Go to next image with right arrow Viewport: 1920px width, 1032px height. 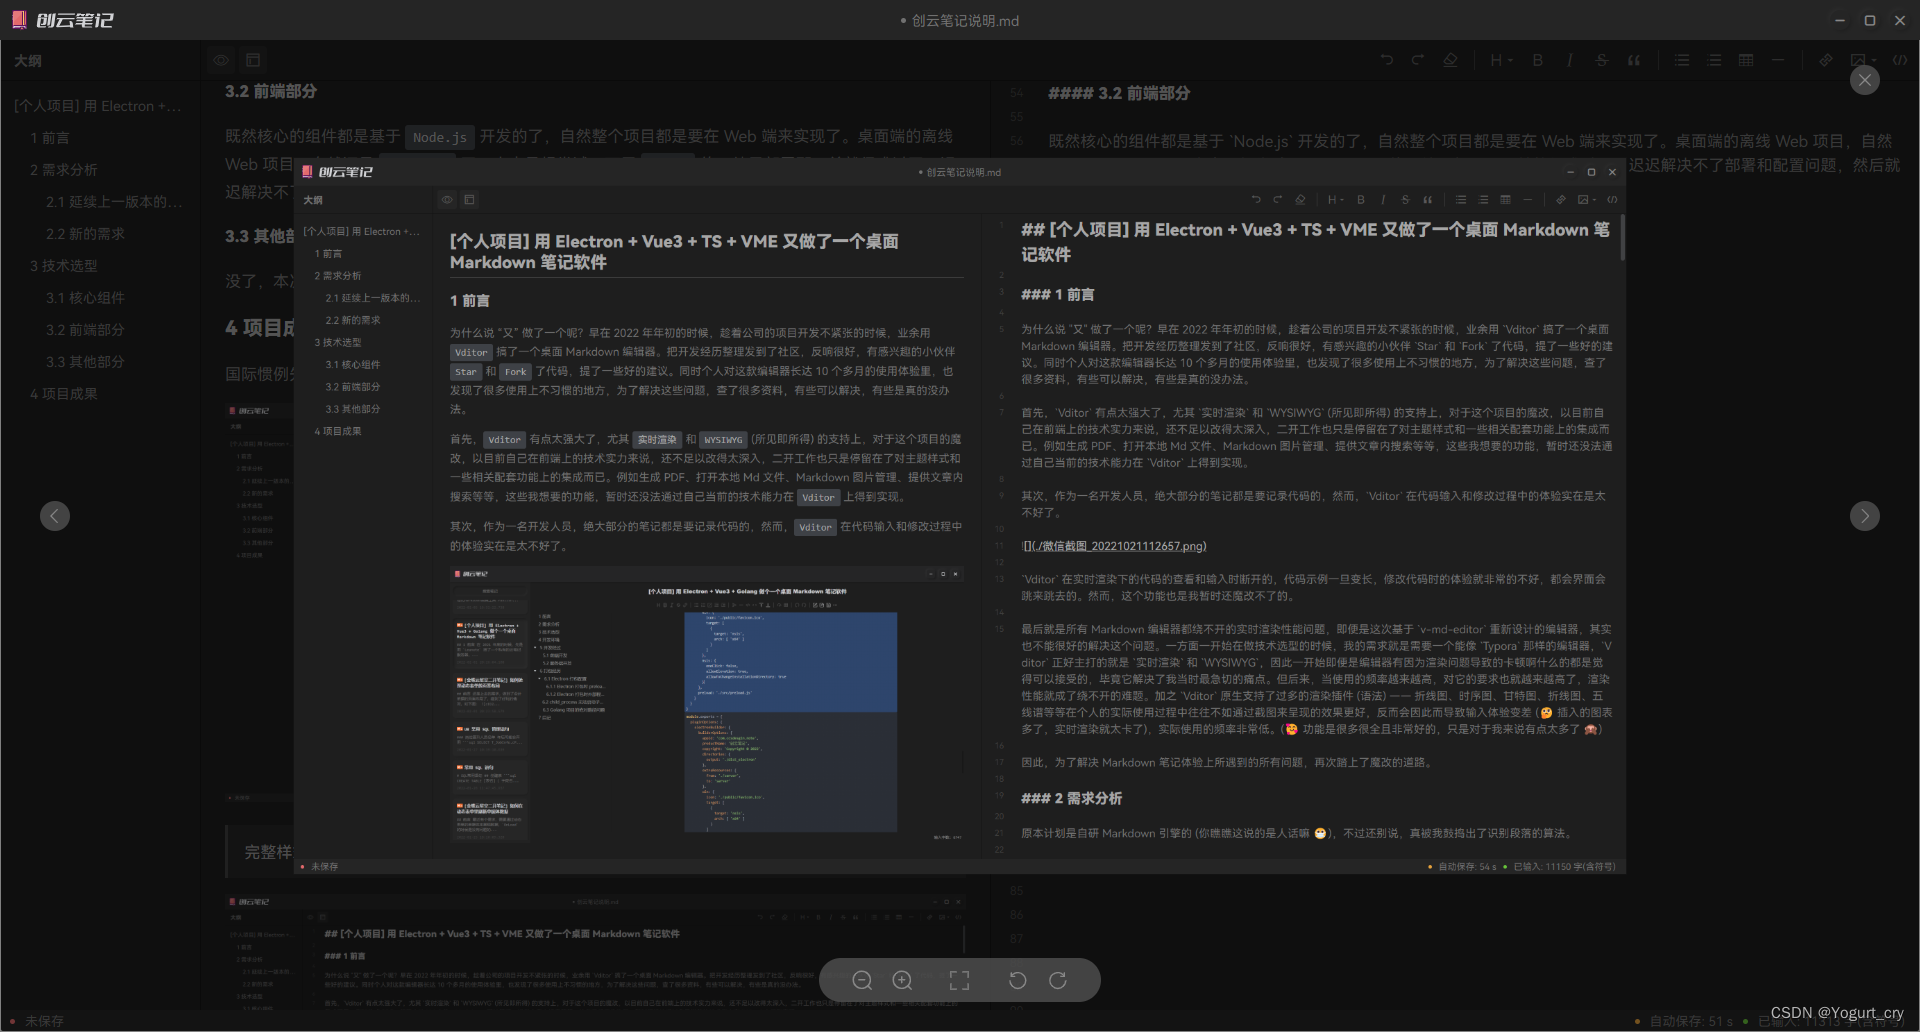click(x=1864, y=515)
